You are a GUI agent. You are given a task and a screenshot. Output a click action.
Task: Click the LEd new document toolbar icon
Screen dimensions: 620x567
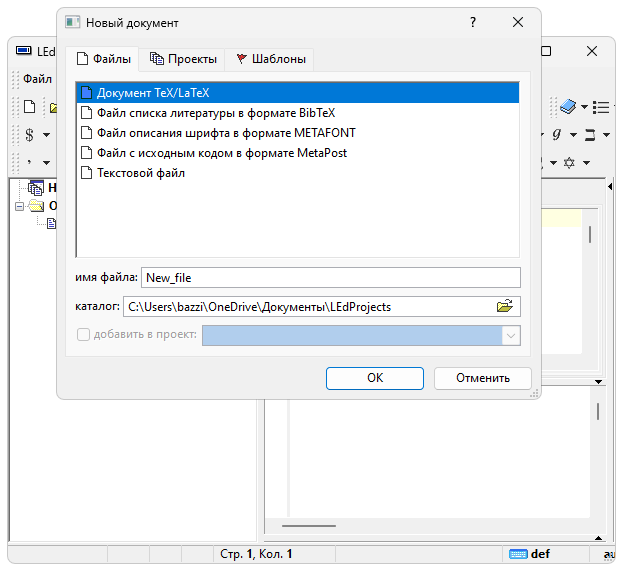(x=30, y=107)
